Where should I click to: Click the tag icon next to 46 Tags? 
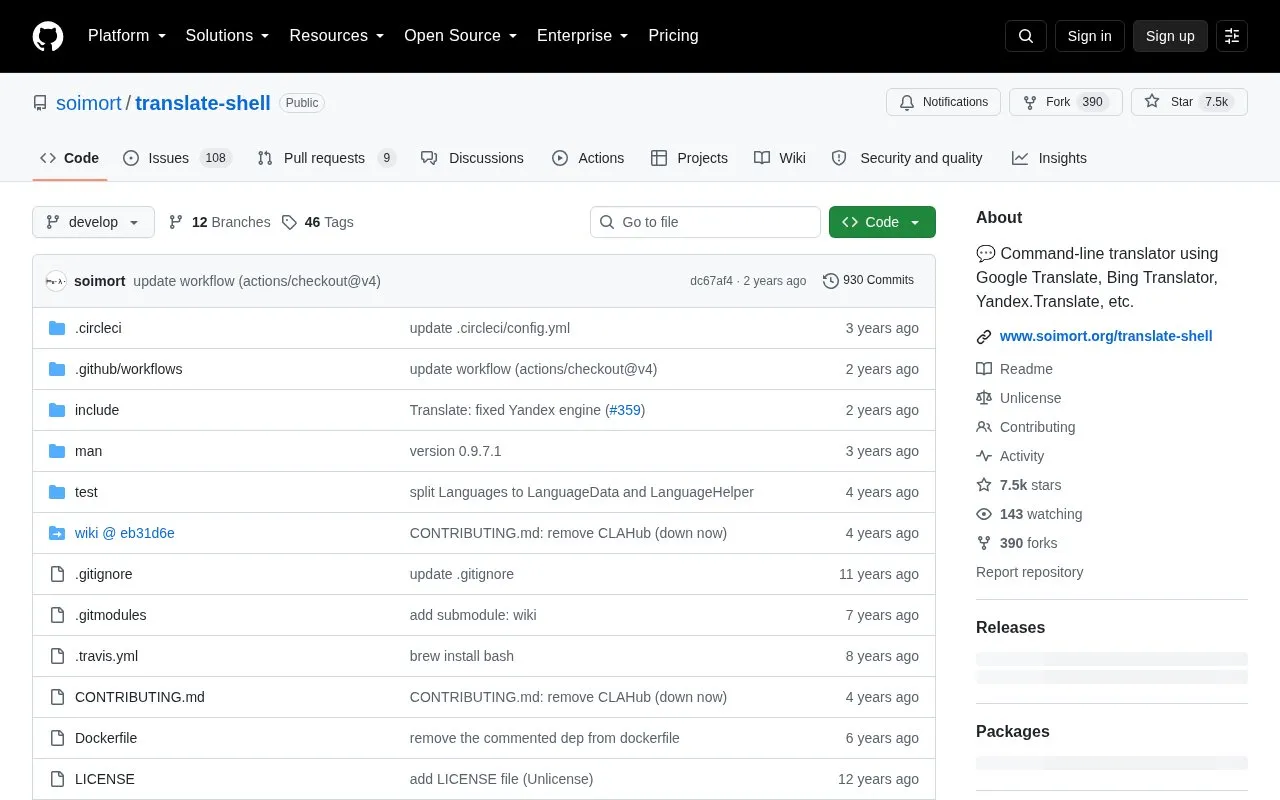289,222
